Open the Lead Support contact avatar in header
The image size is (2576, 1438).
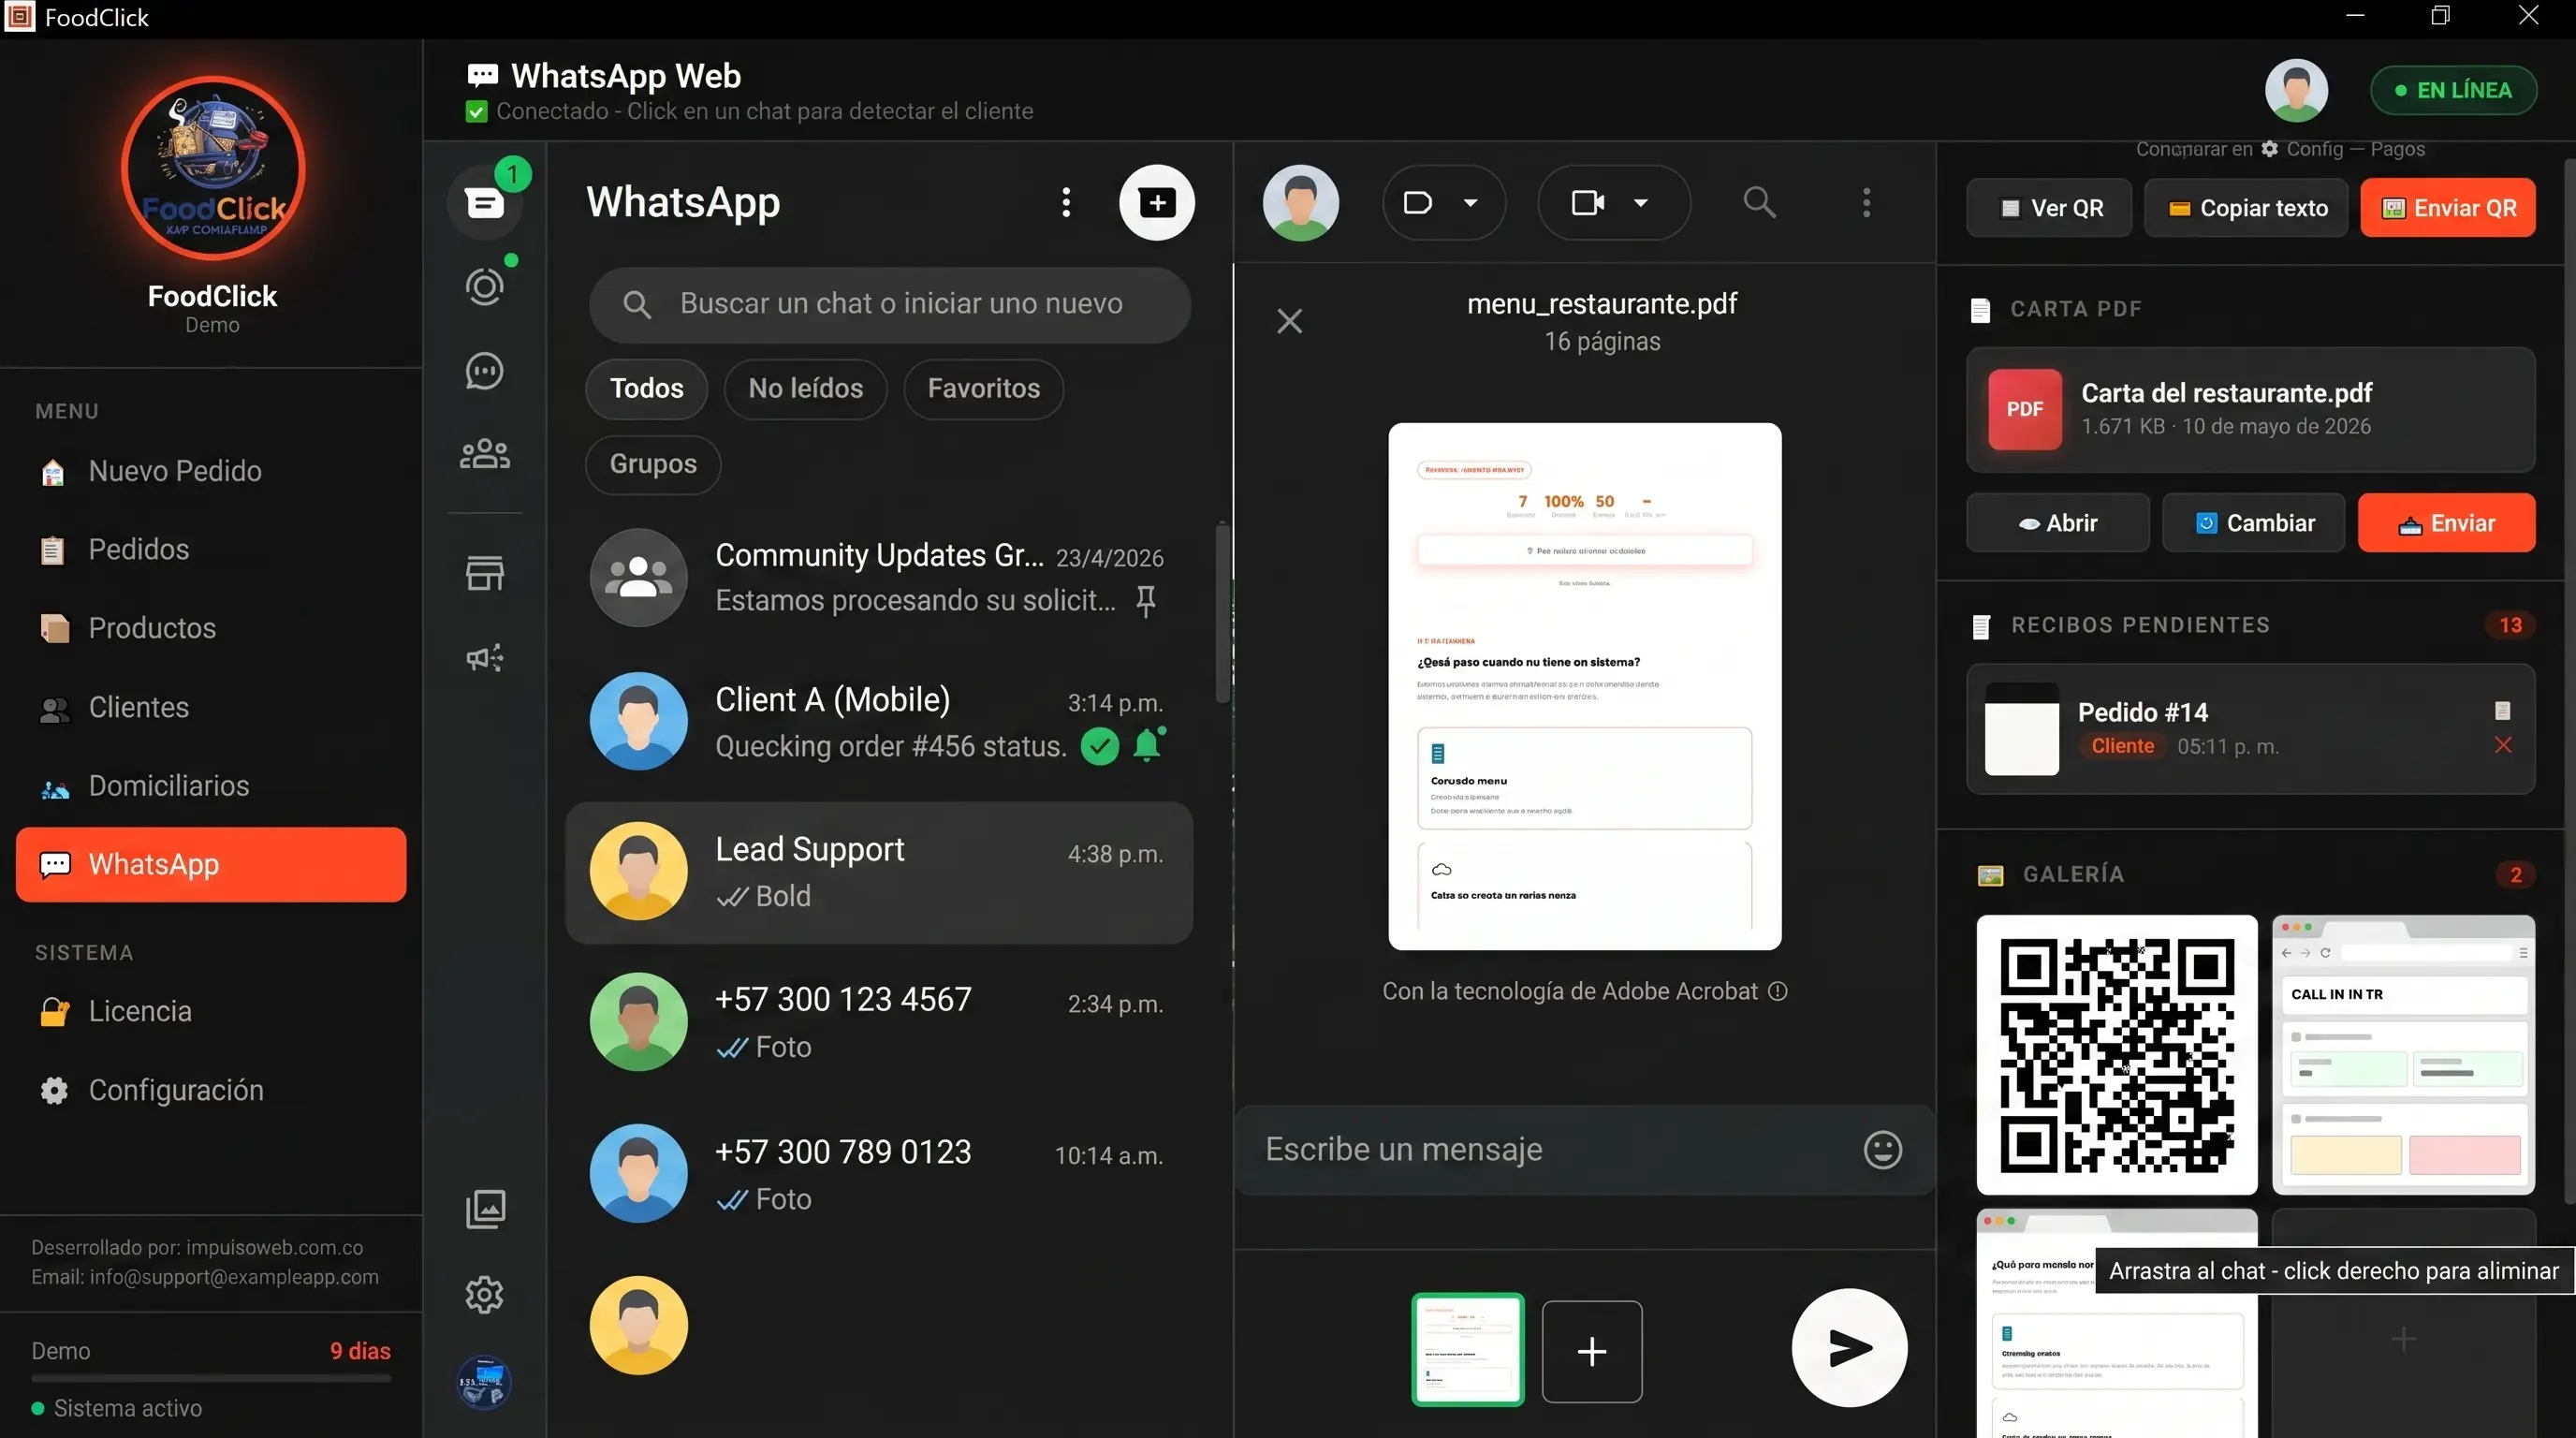(1301, 203)
